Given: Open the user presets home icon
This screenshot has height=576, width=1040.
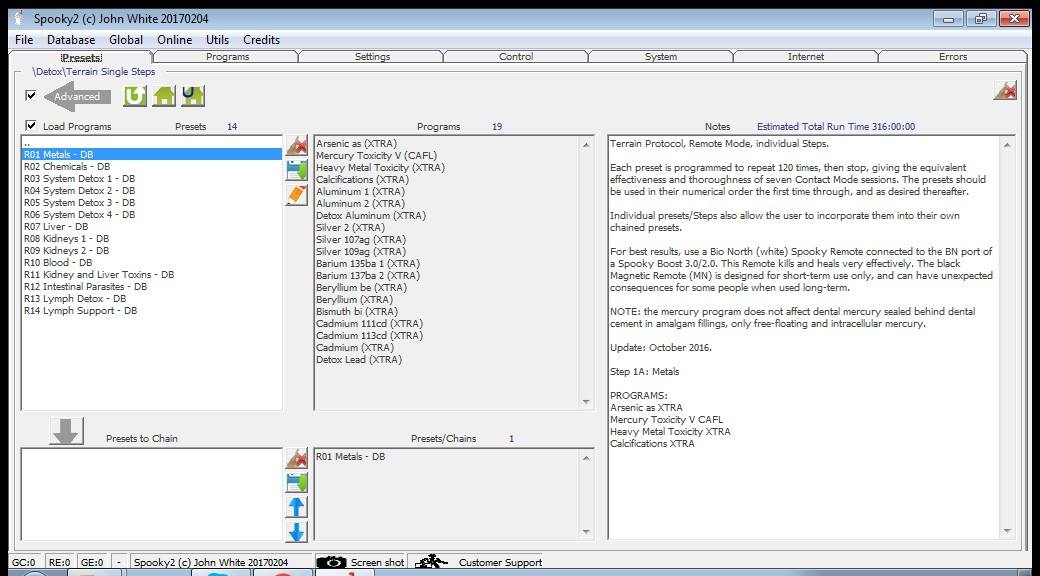Looking at the screenshot, I should coord(193,96).
